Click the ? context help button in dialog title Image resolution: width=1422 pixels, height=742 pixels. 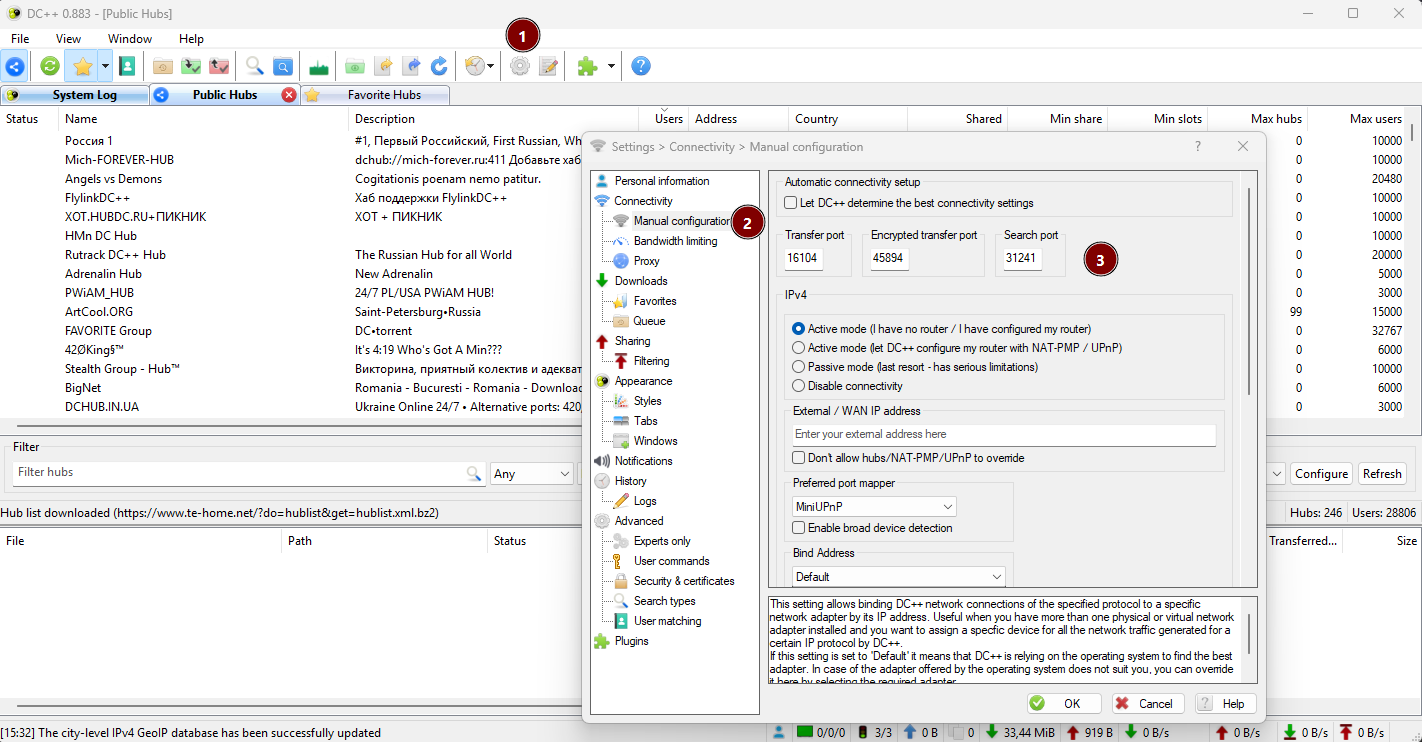[x=1198, y=146]
